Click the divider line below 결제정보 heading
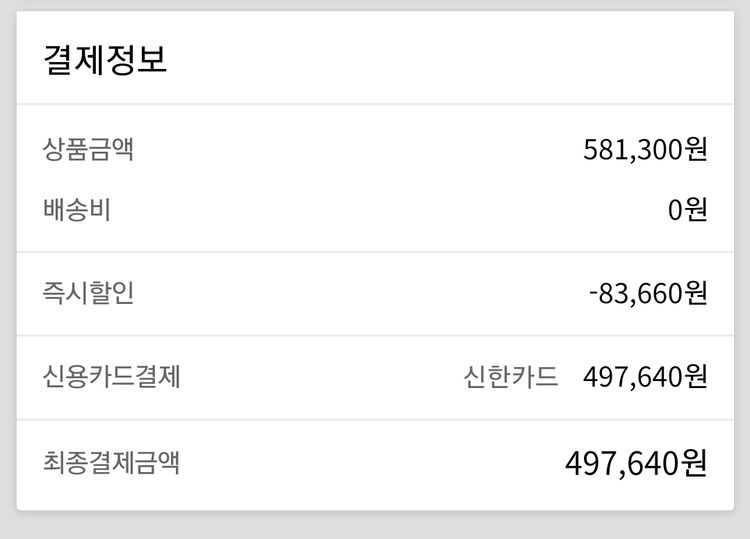 click(x=375, y=104)
